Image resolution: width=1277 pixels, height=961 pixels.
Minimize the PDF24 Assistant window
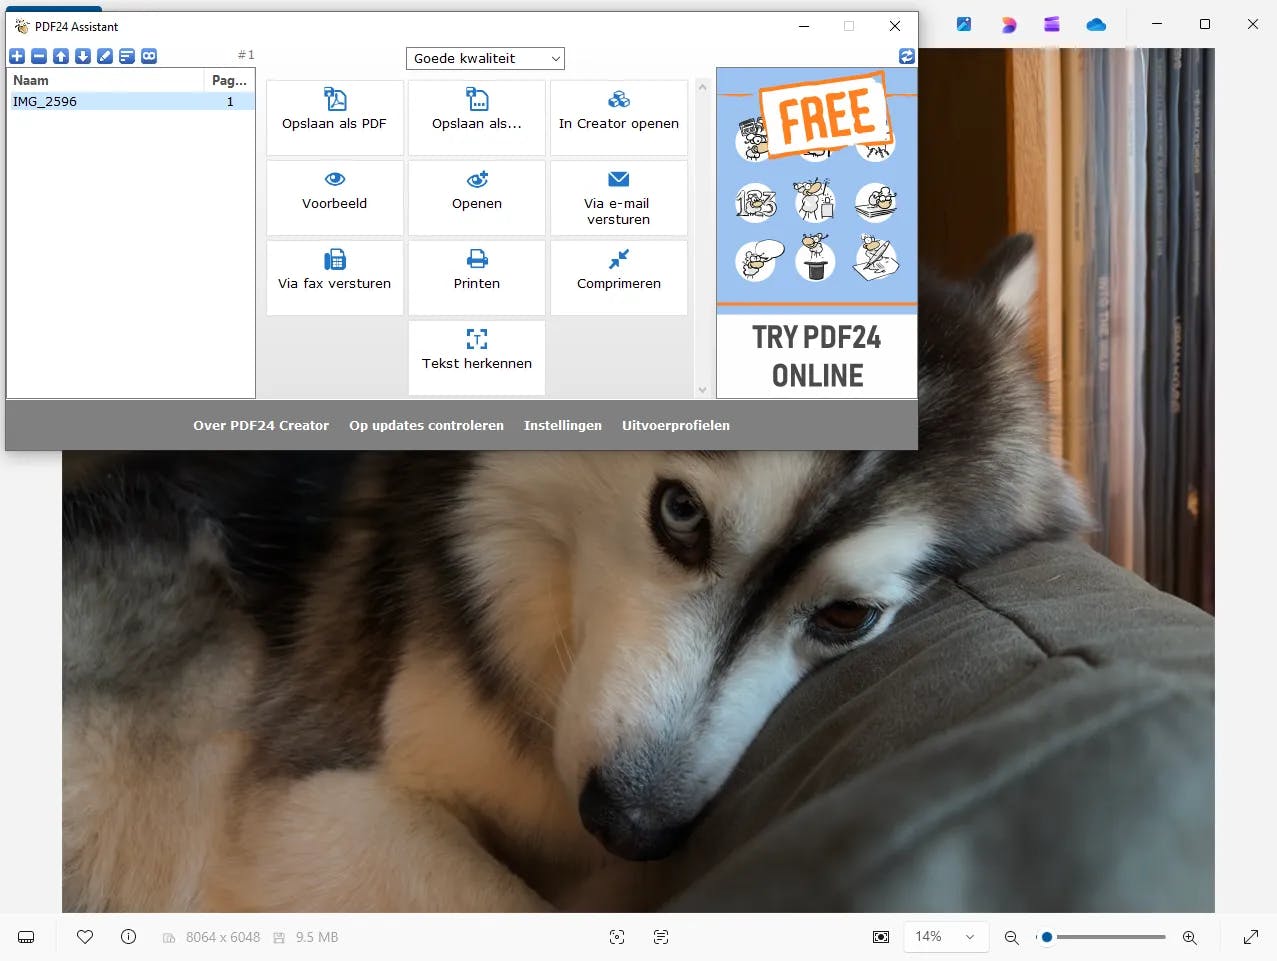(x=804, y=26)
